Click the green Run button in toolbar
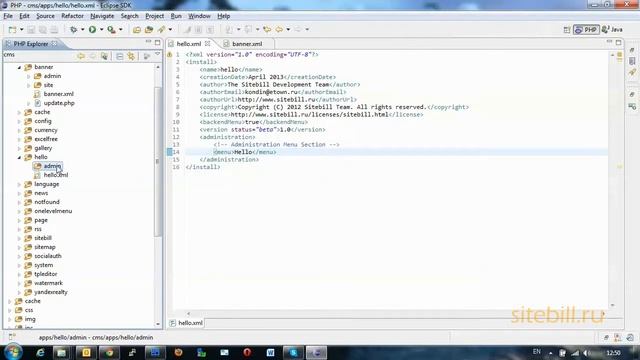Screen dimensions: 640x360 [93, 29]
